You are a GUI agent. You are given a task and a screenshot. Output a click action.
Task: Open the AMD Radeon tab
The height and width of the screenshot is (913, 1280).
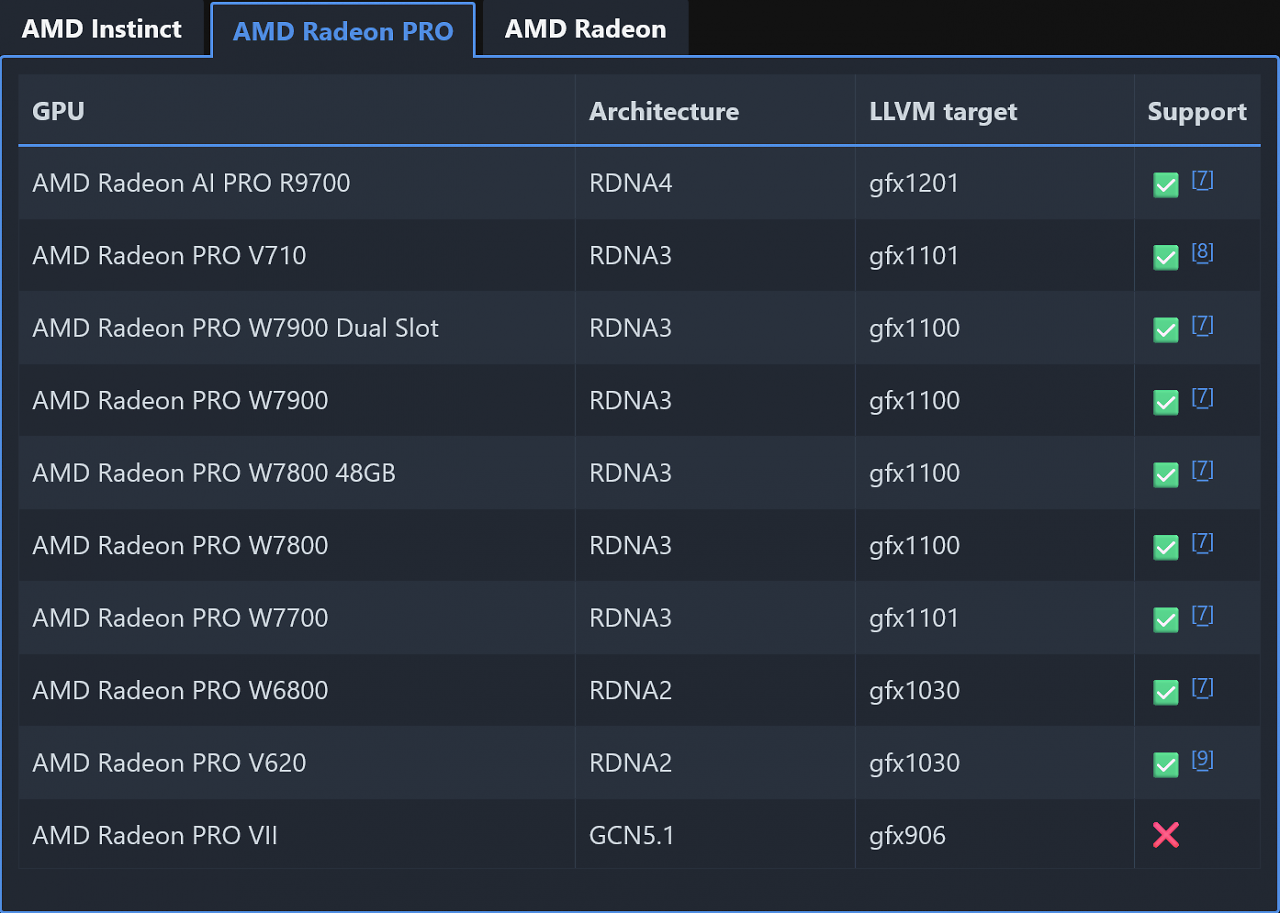click(x=584, y=29)
